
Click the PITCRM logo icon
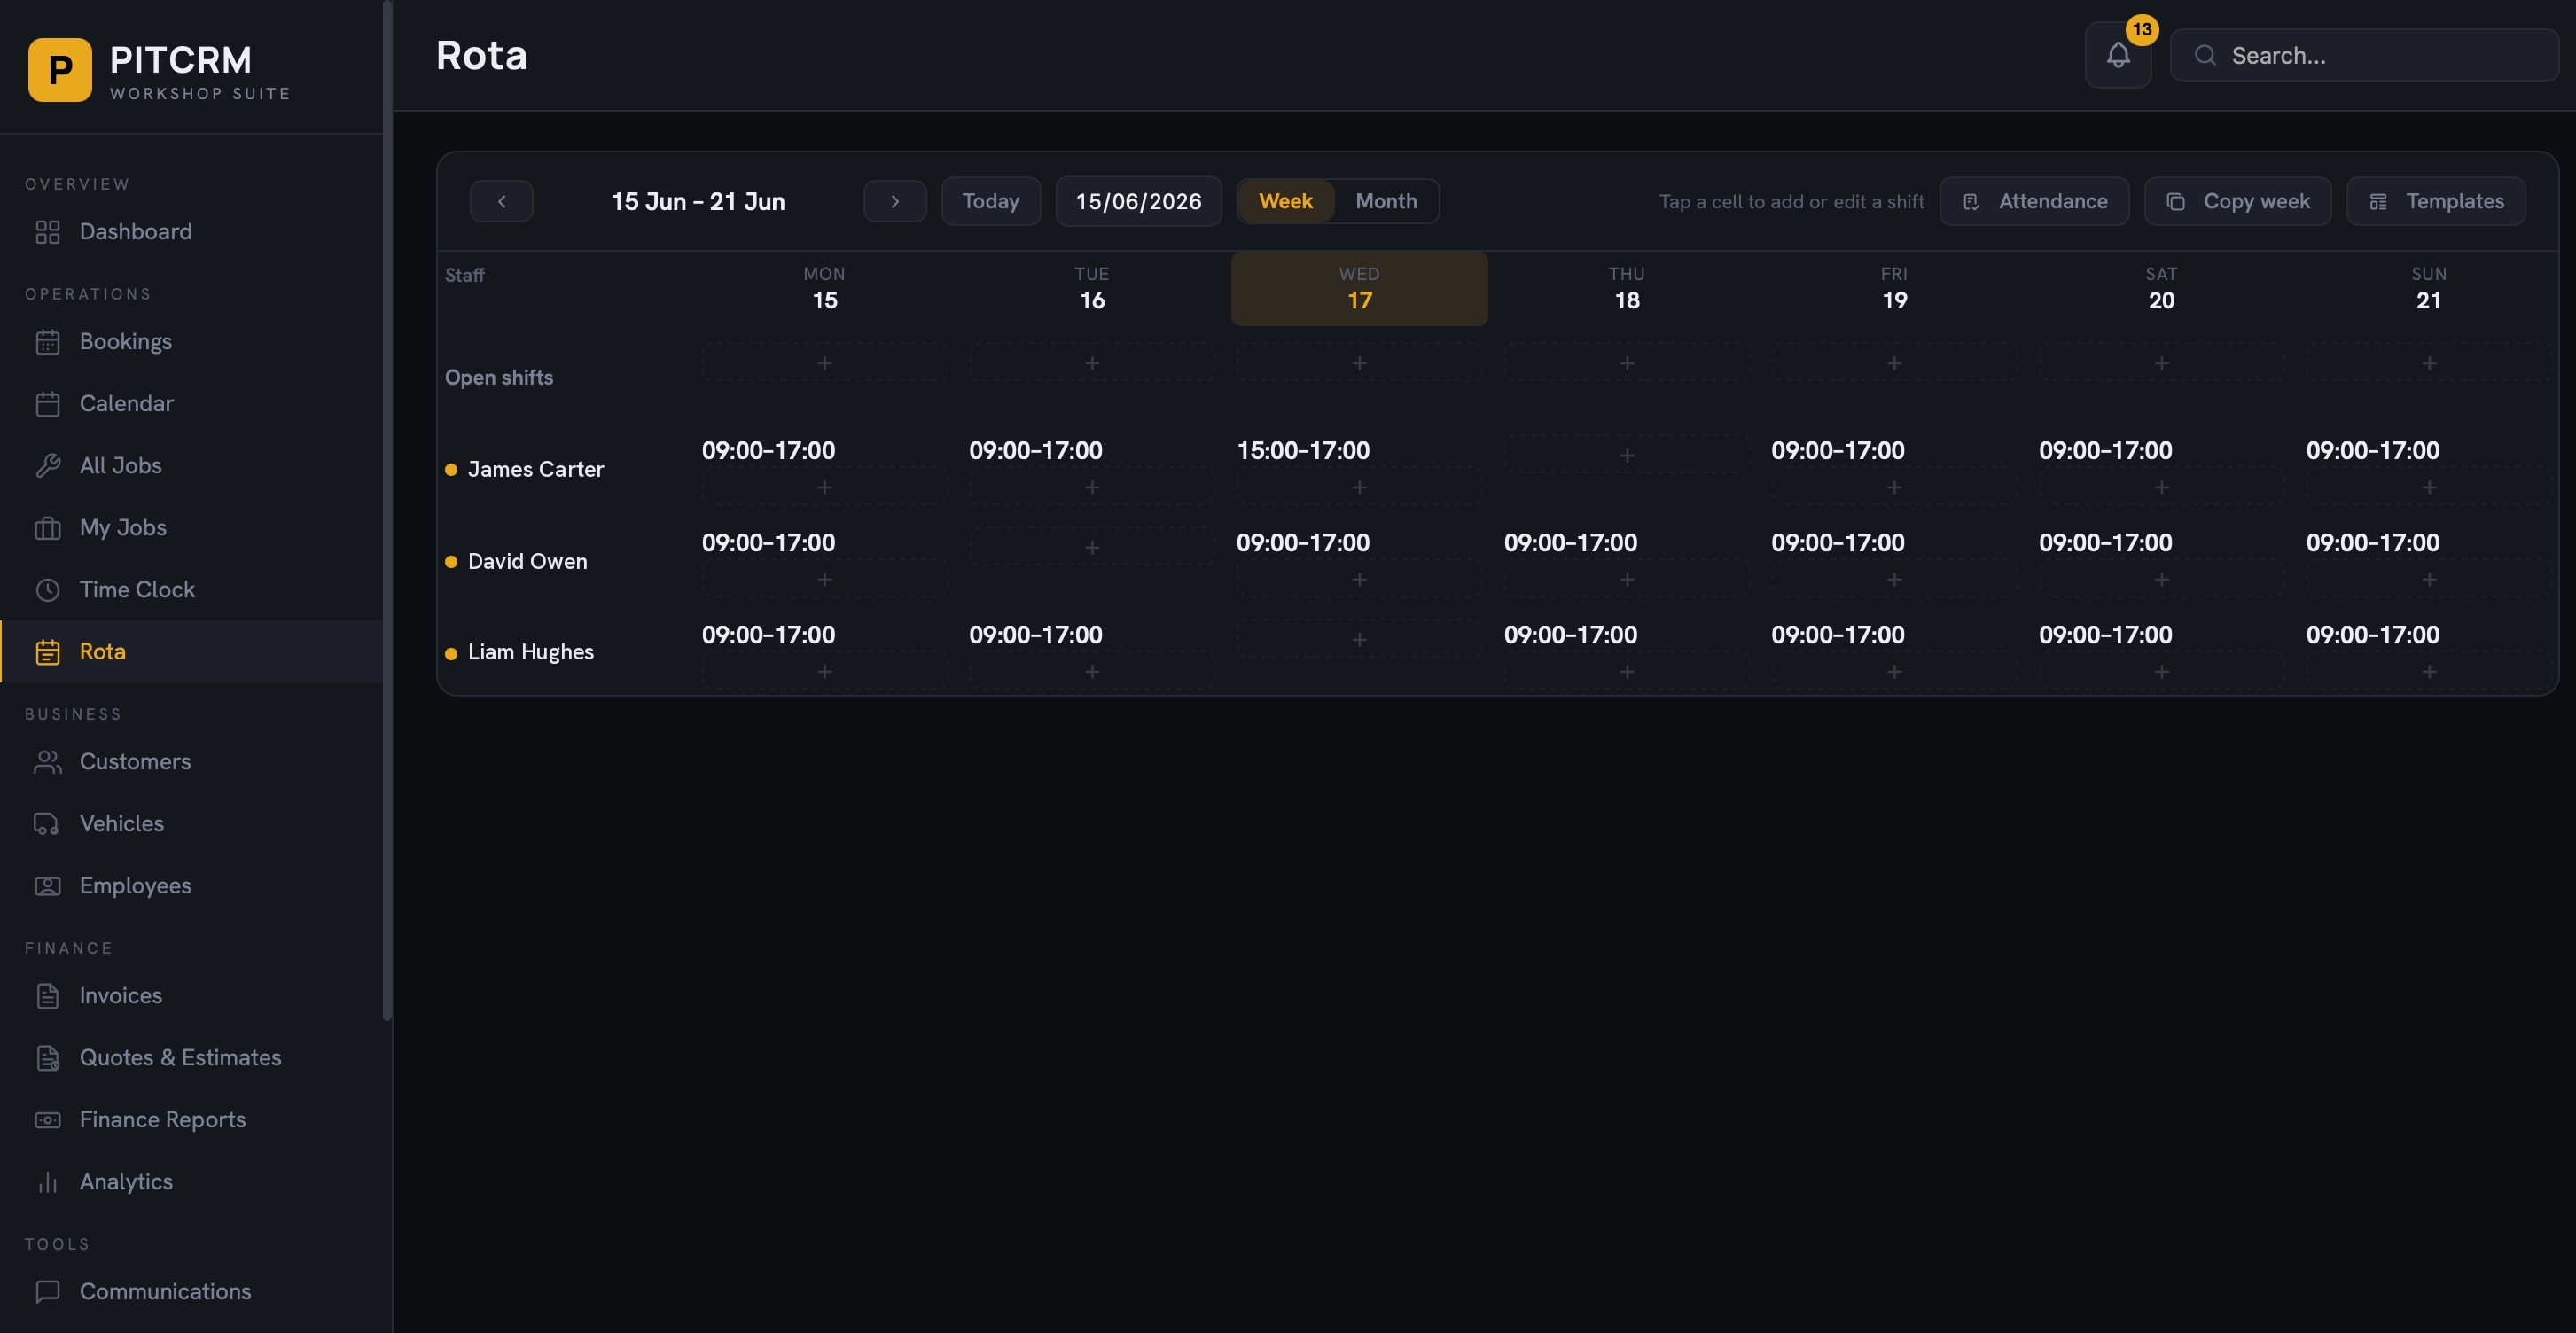point(60,70)
